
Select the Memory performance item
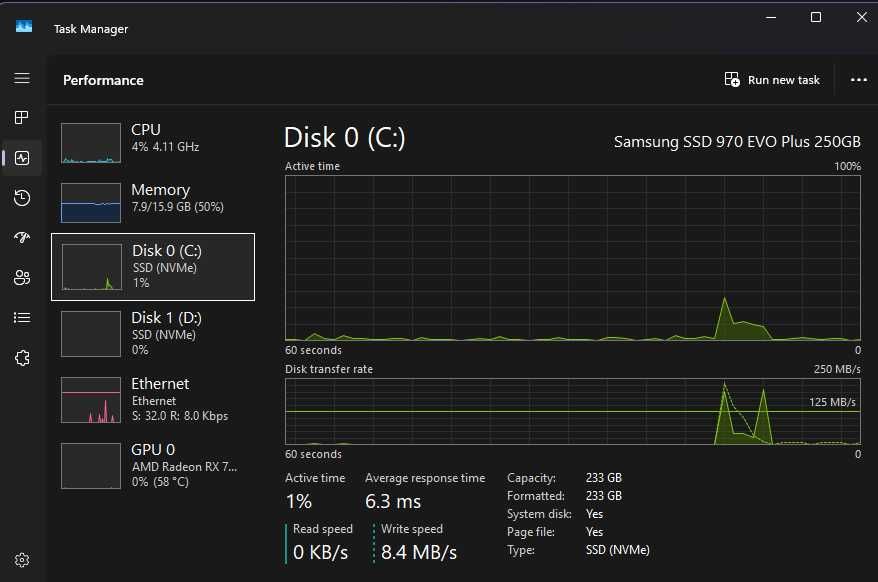click(152, 202)
